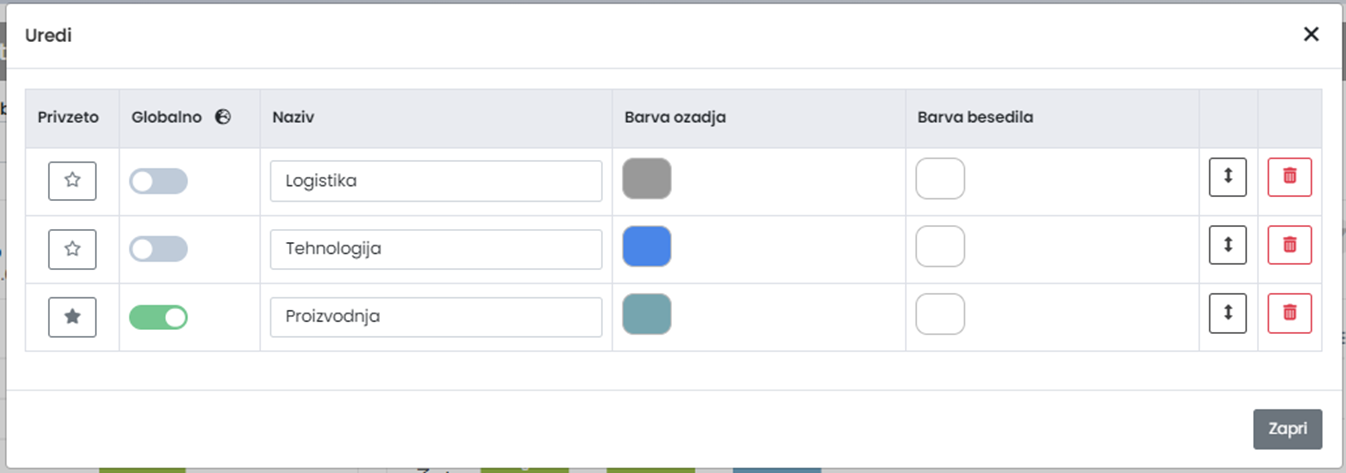Pick the blue background swatch for Tehnologija

coord(646,247)
